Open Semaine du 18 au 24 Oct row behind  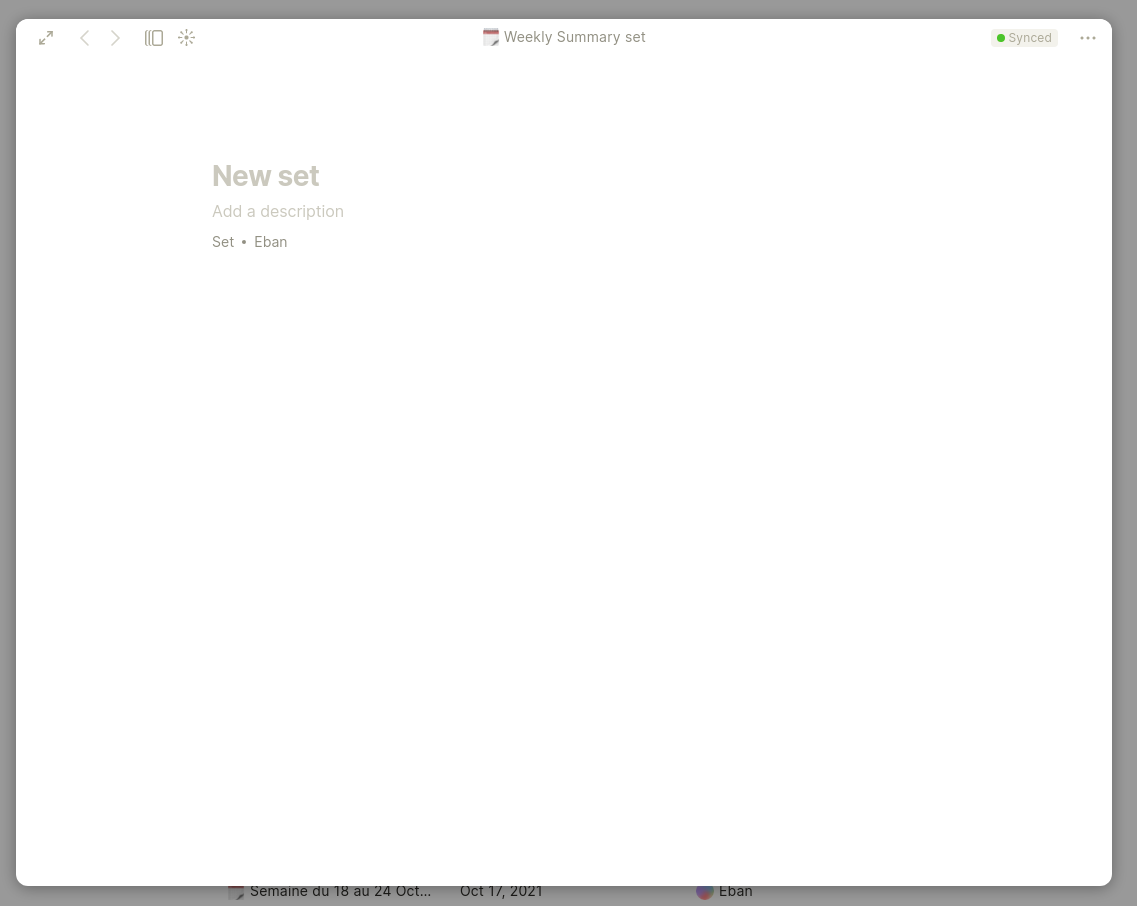[330, 891]
